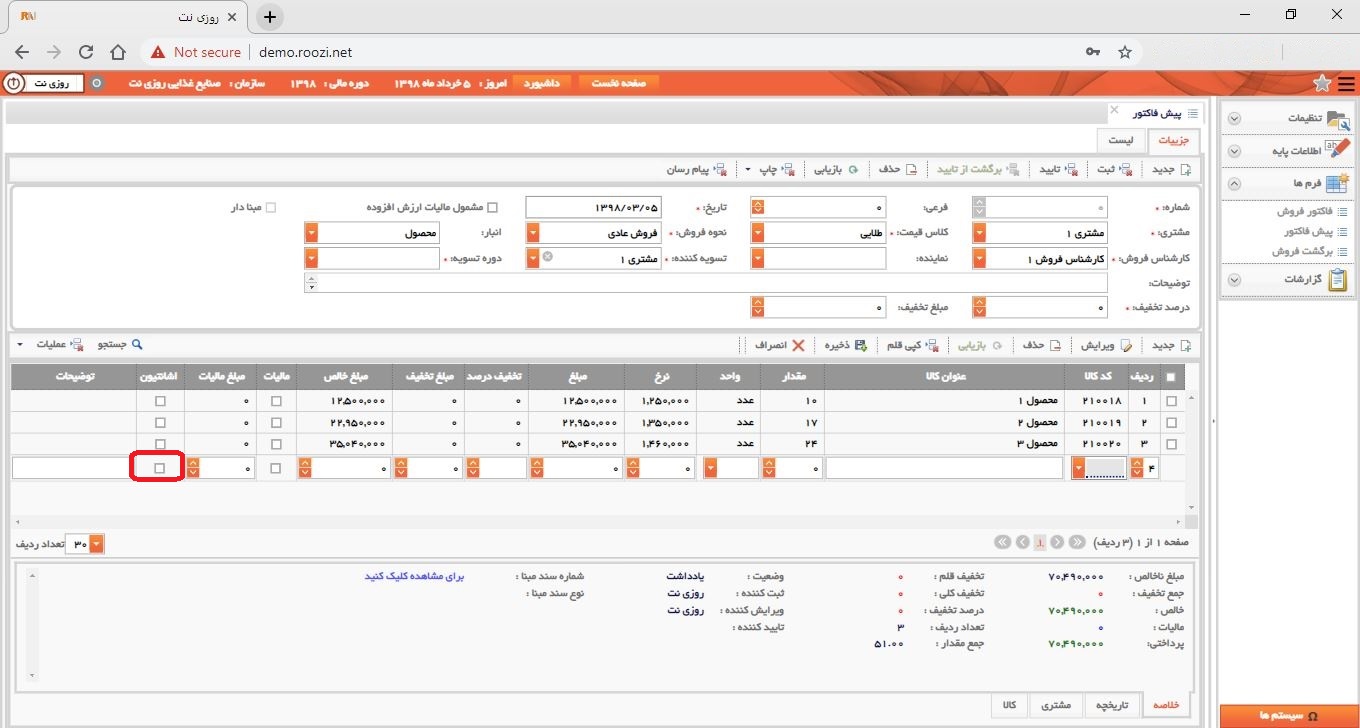This screenshot has width=1360, height=728.
Task: Click the حذف icon next to برگشت از تایید
Action: (911, 169)
